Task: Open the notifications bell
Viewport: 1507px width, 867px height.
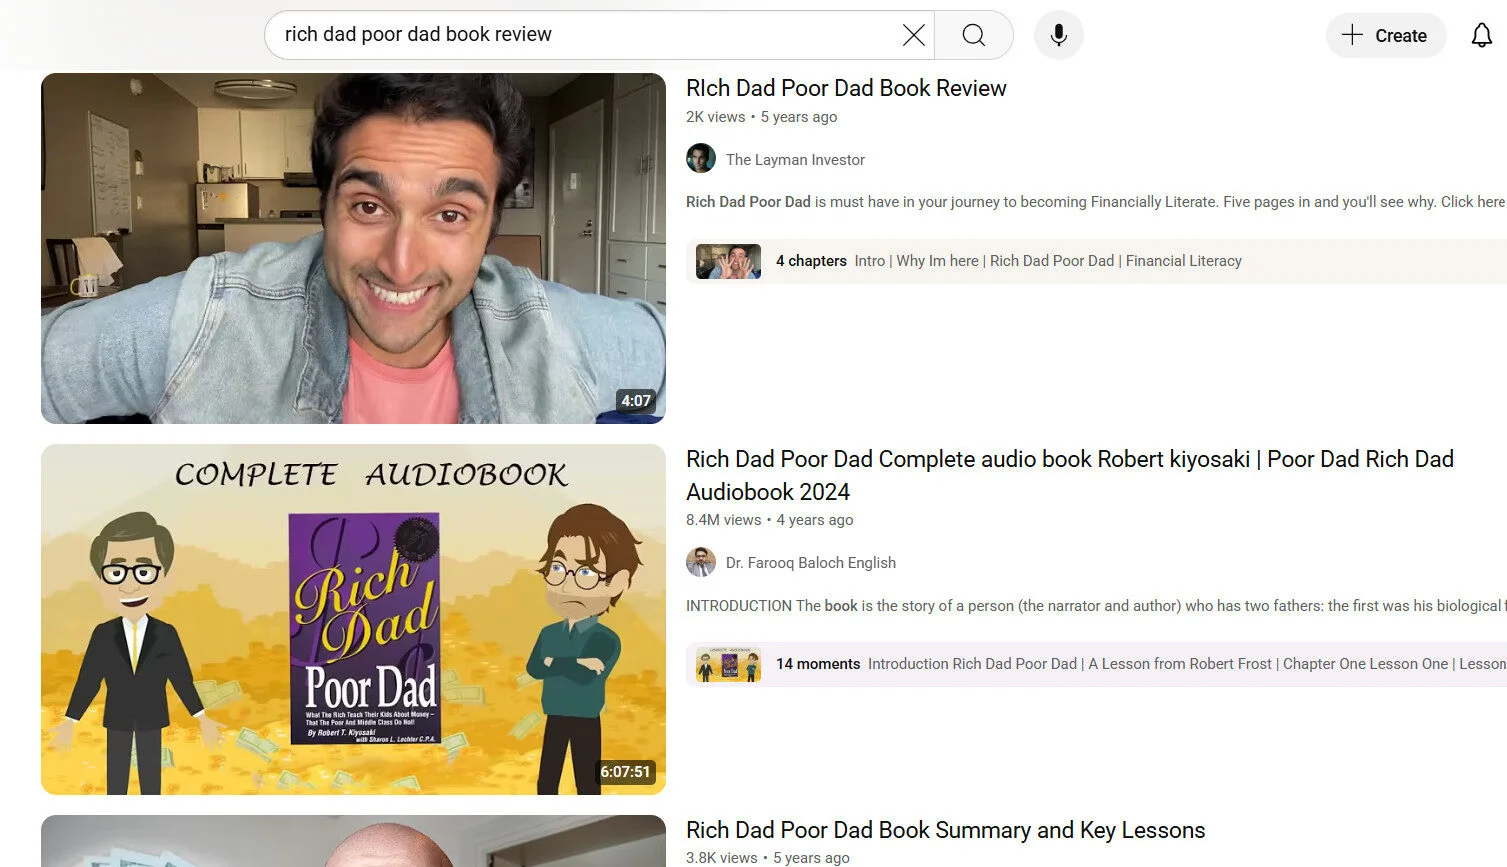Action: point(1481,35)
